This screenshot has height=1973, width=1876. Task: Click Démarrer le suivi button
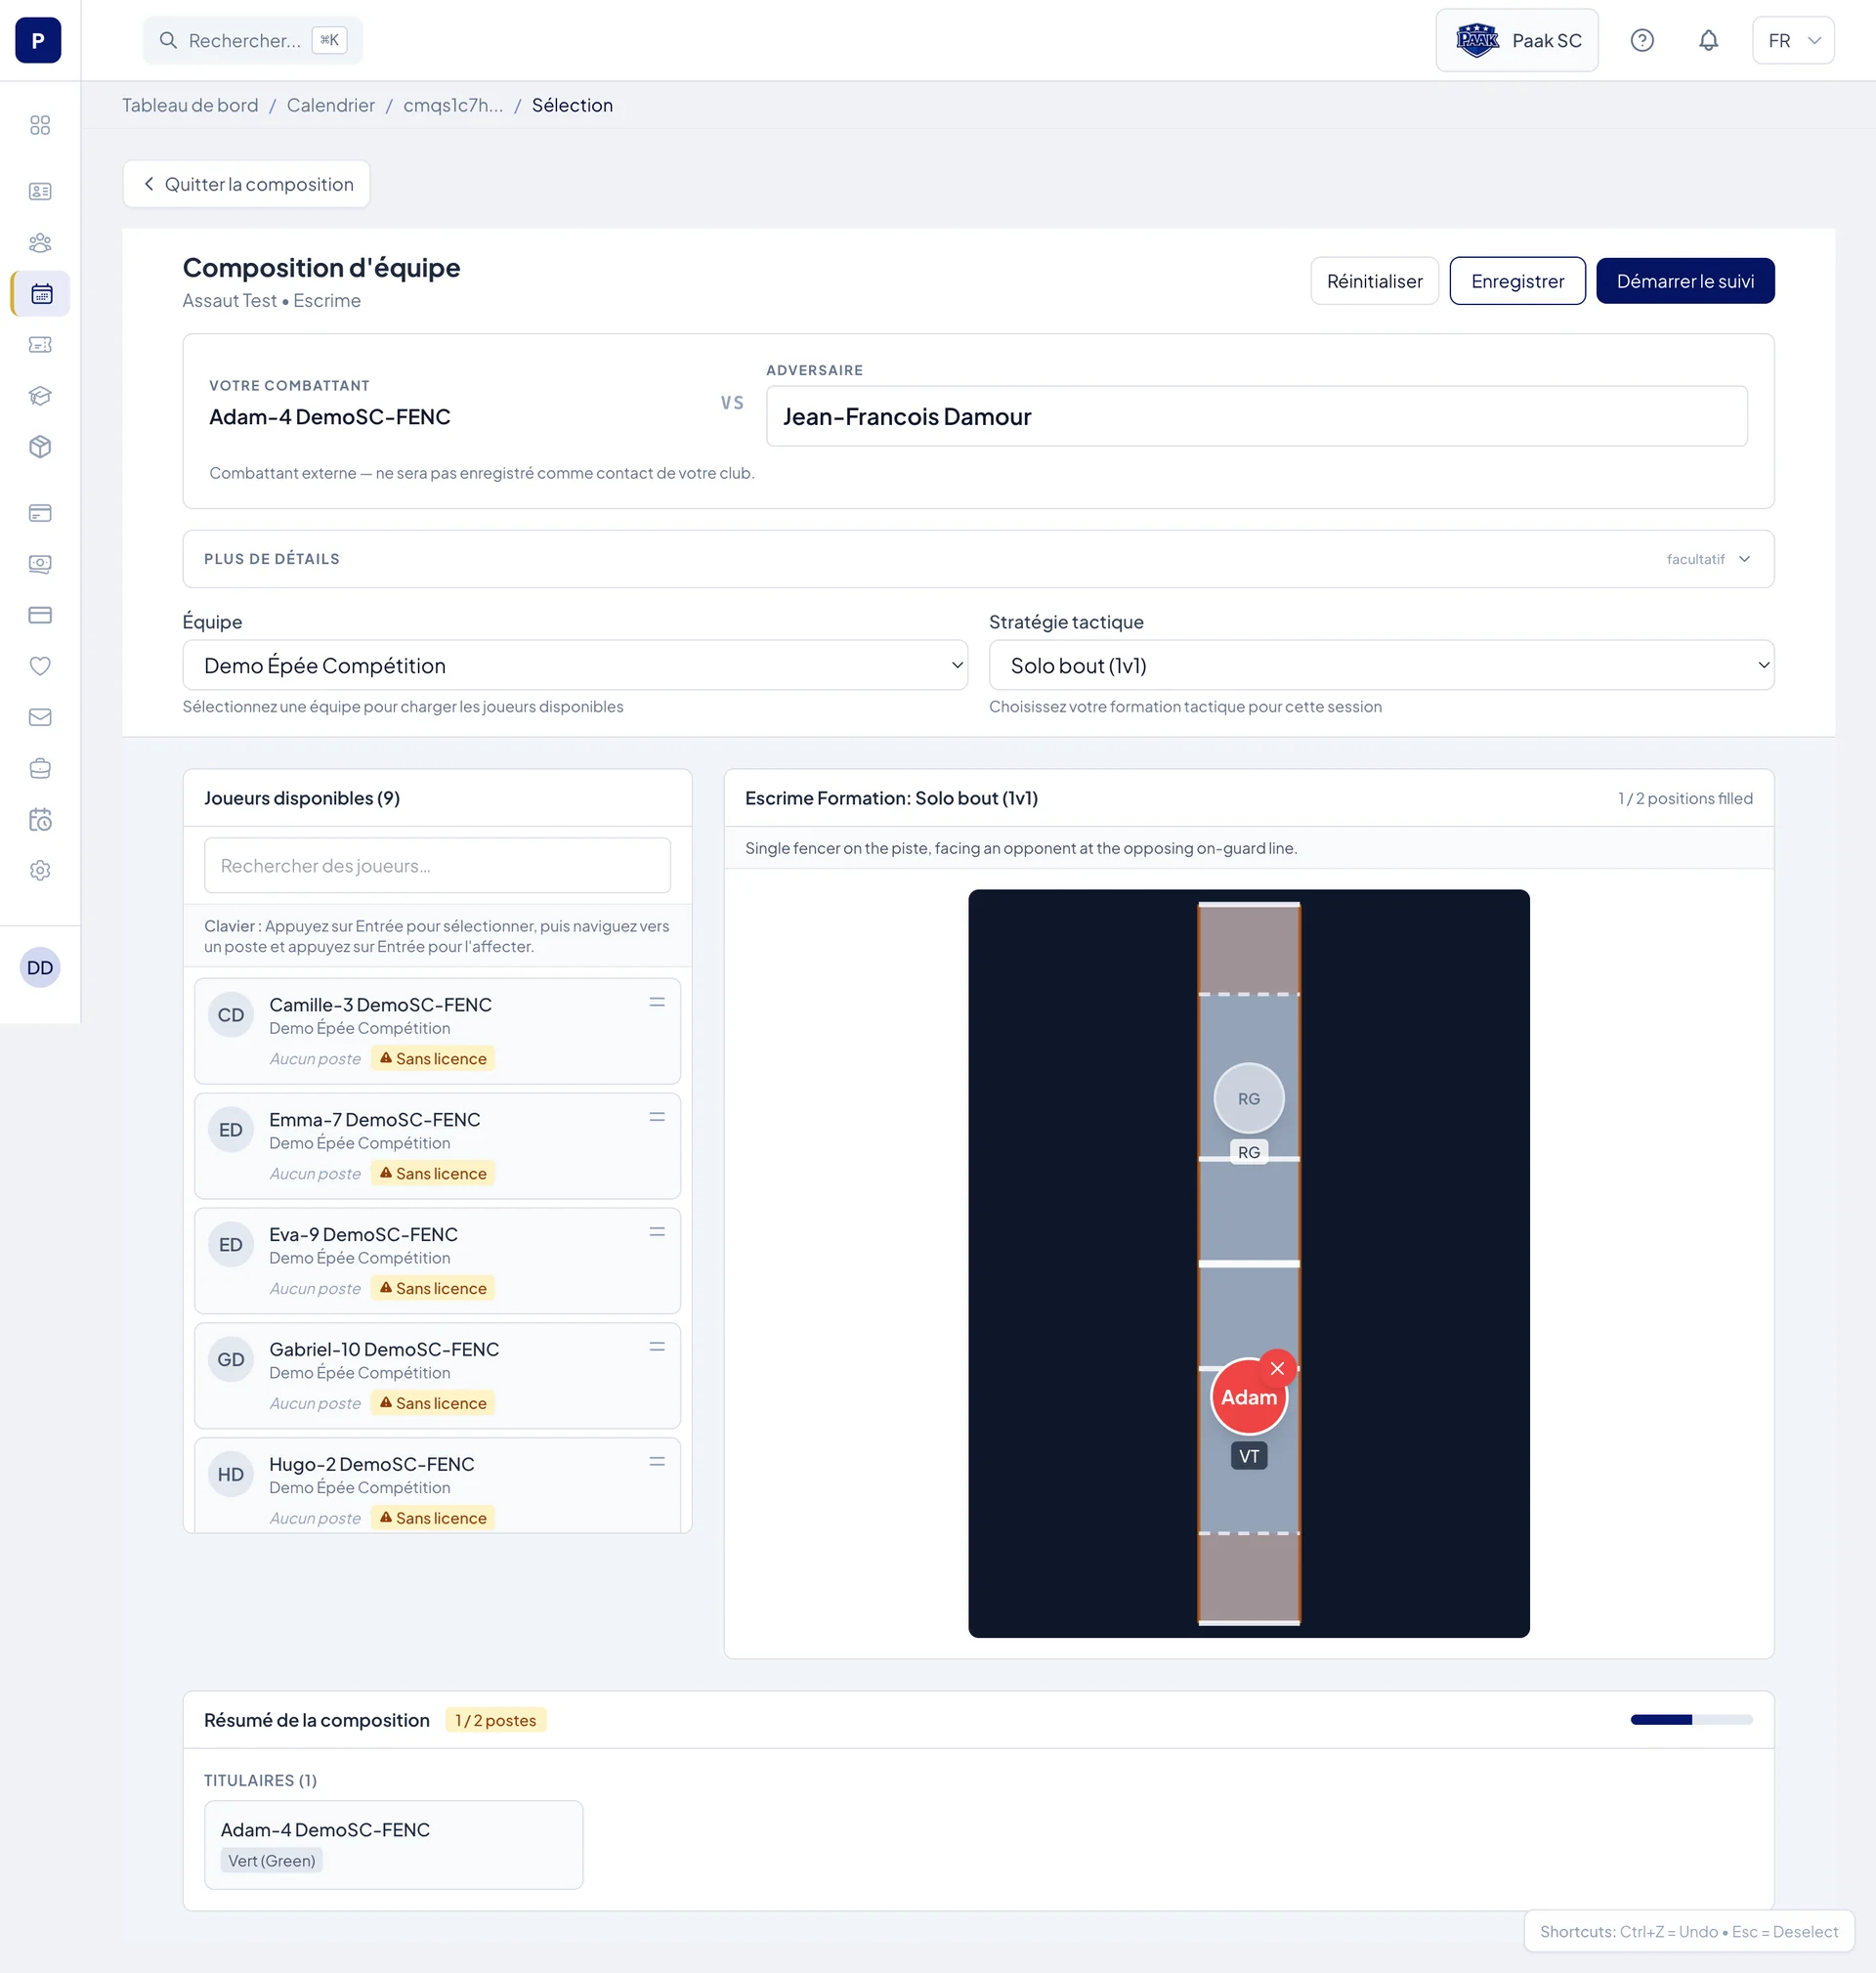coord(1685,281)
